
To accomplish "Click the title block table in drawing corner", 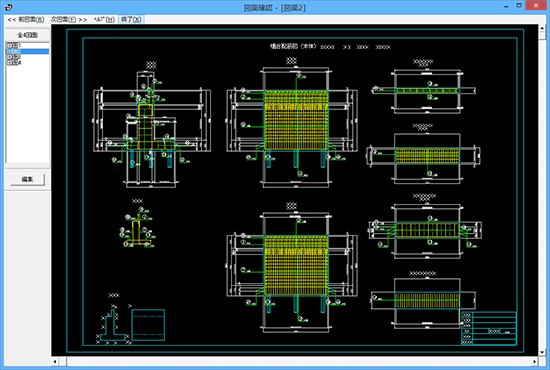I will [x=489, y=328].
